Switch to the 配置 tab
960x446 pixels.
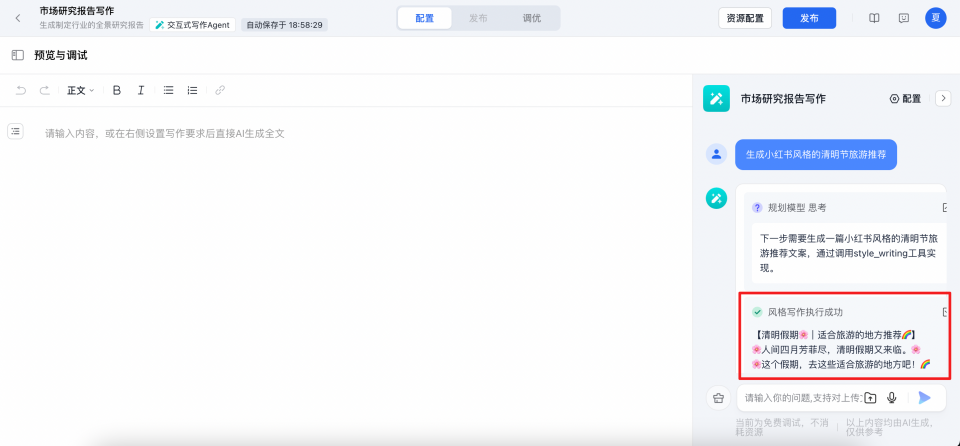(424, 18)
